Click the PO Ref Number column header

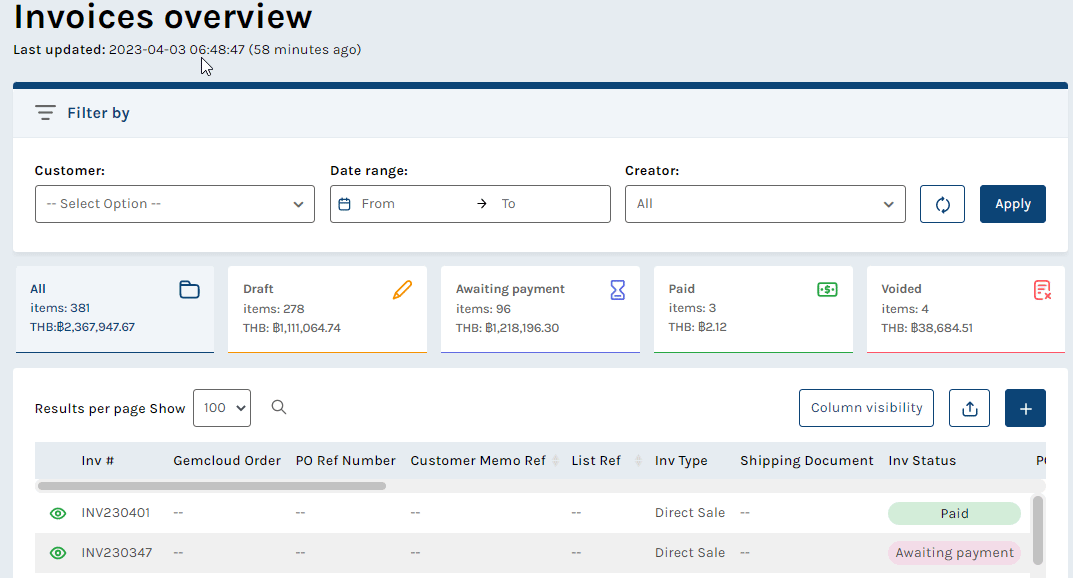(x=346, y=461)
